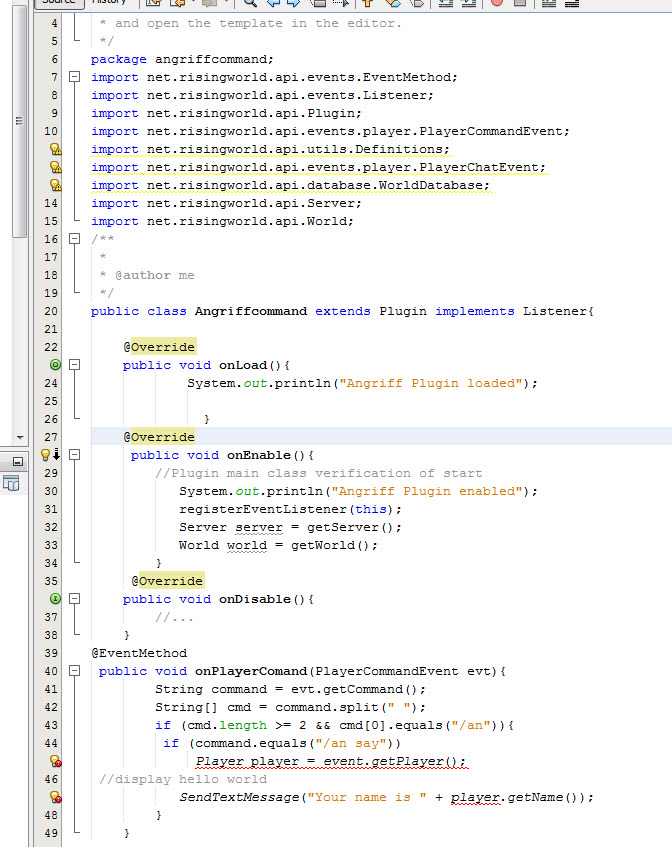Click onPlayerComand method name
Viewport: 672px width, 847px height.
point(251,671)
